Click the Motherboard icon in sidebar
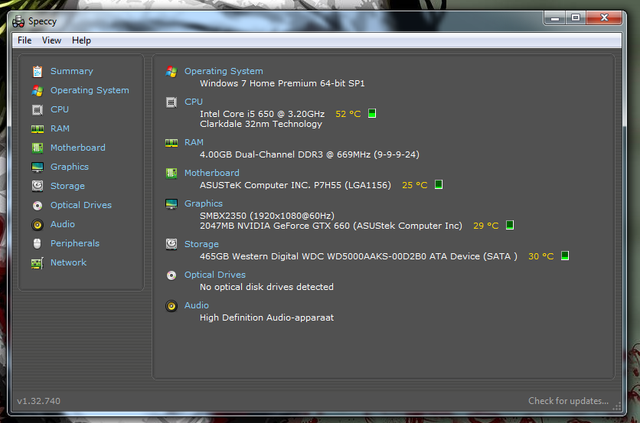The height and width of the screenshot is (423, 640). click(37, 148)
